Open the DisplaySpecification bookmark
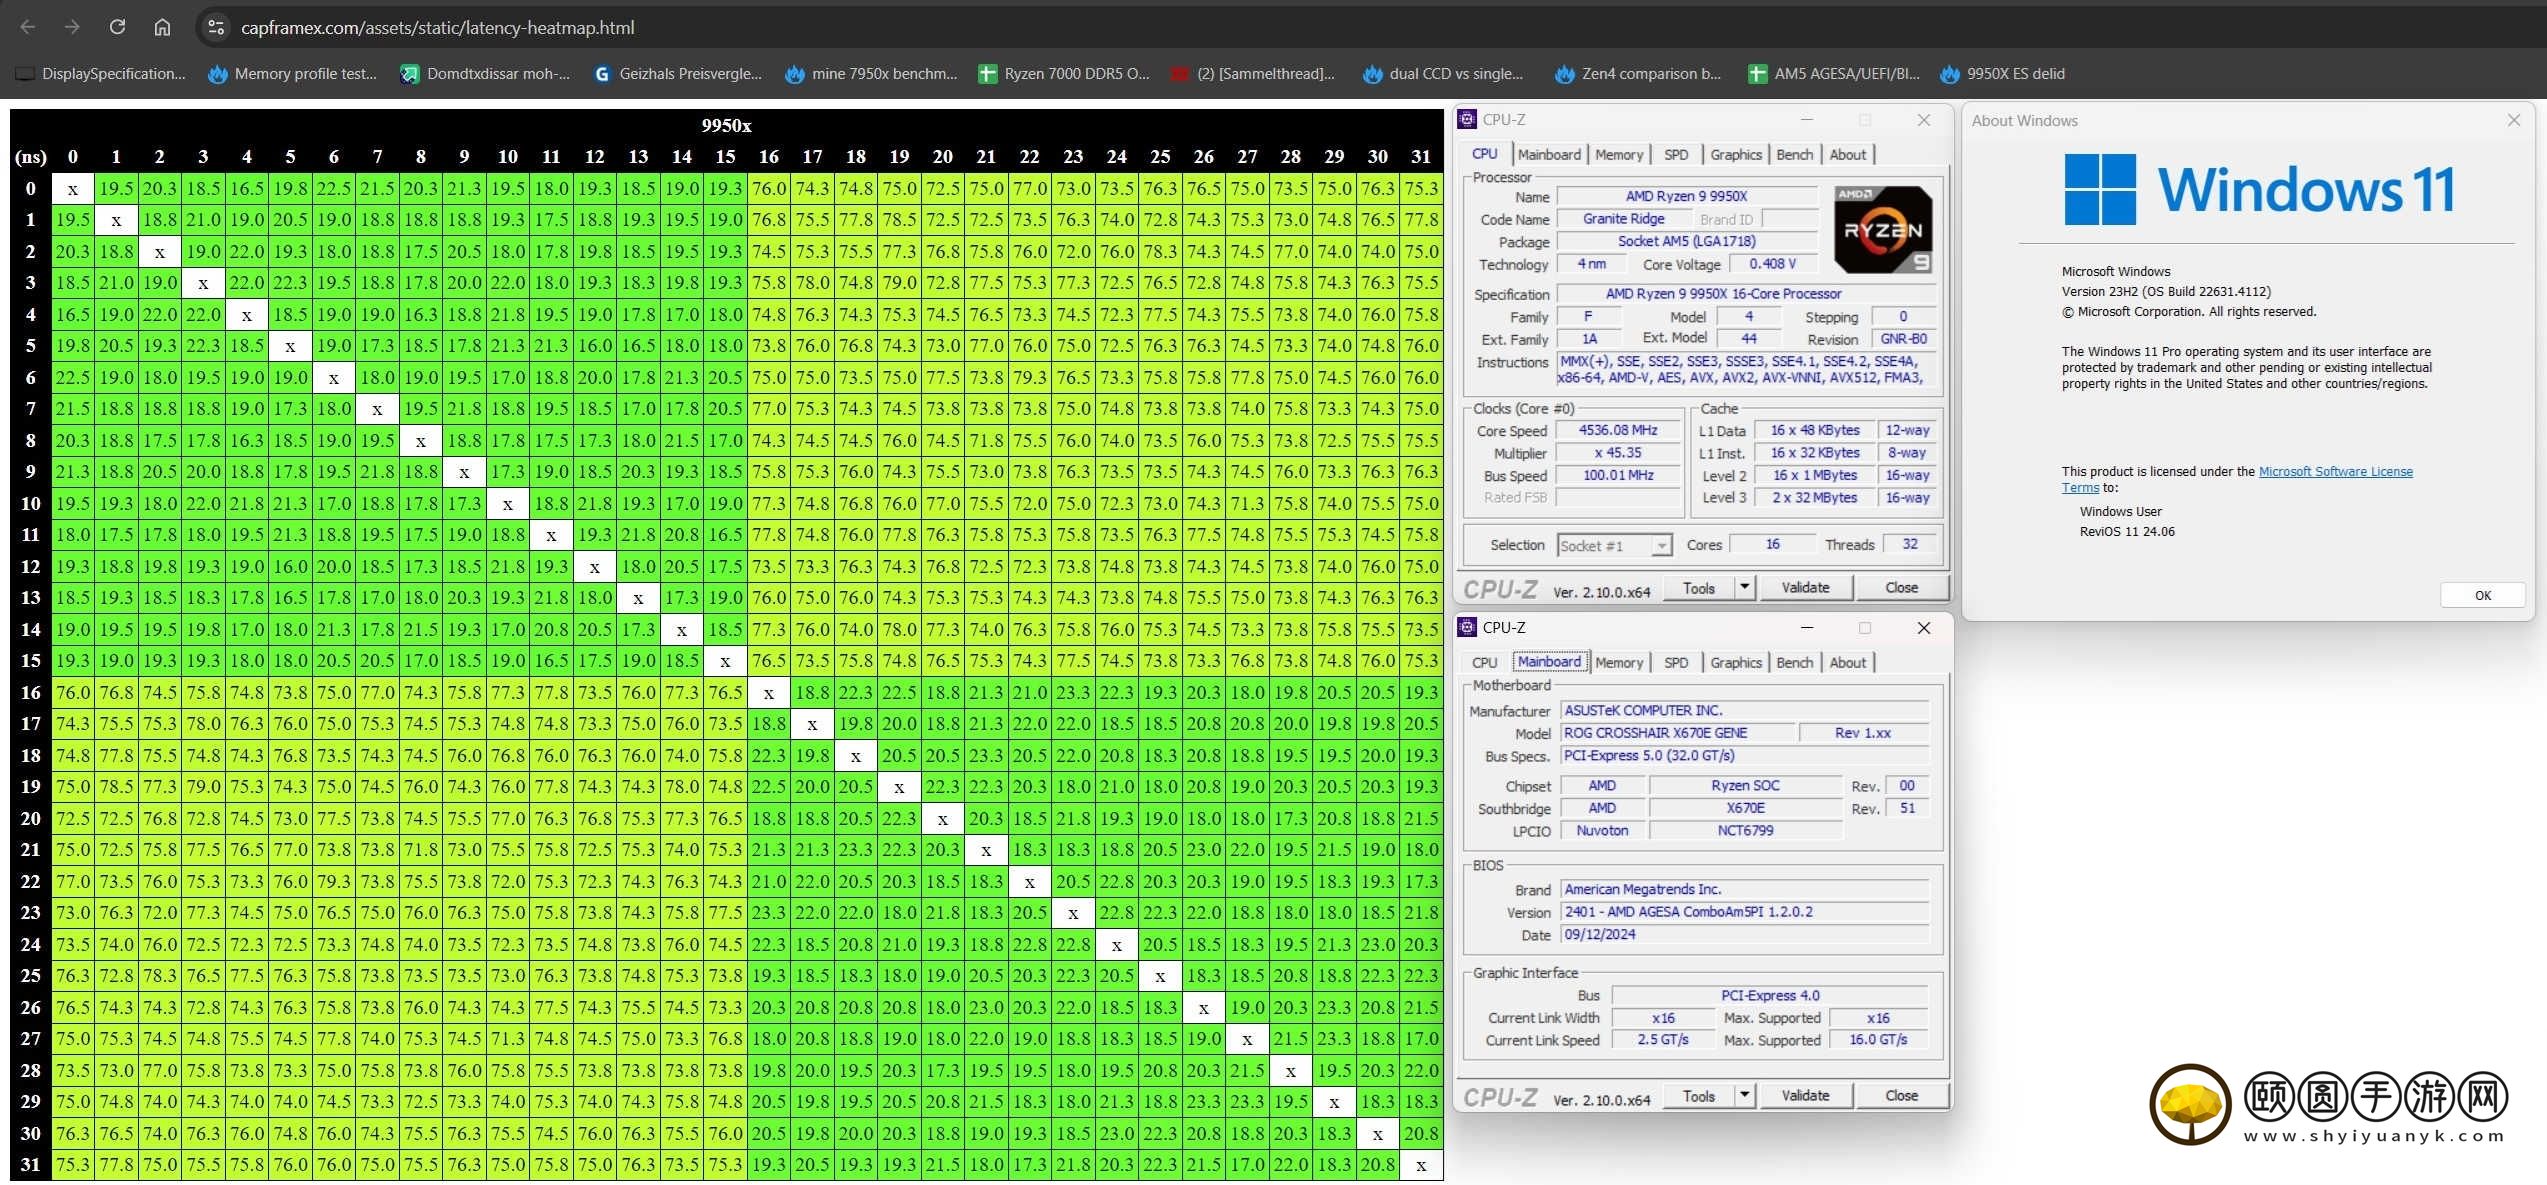Screen dimensions: 2547x1185 (x=102, y=73)
